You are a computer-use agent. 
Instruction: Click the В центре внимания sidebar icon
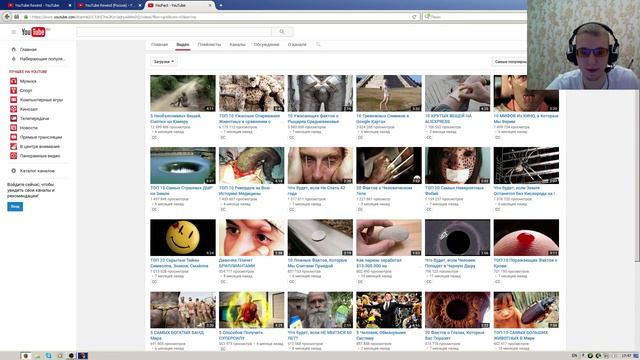coord(13,147)
